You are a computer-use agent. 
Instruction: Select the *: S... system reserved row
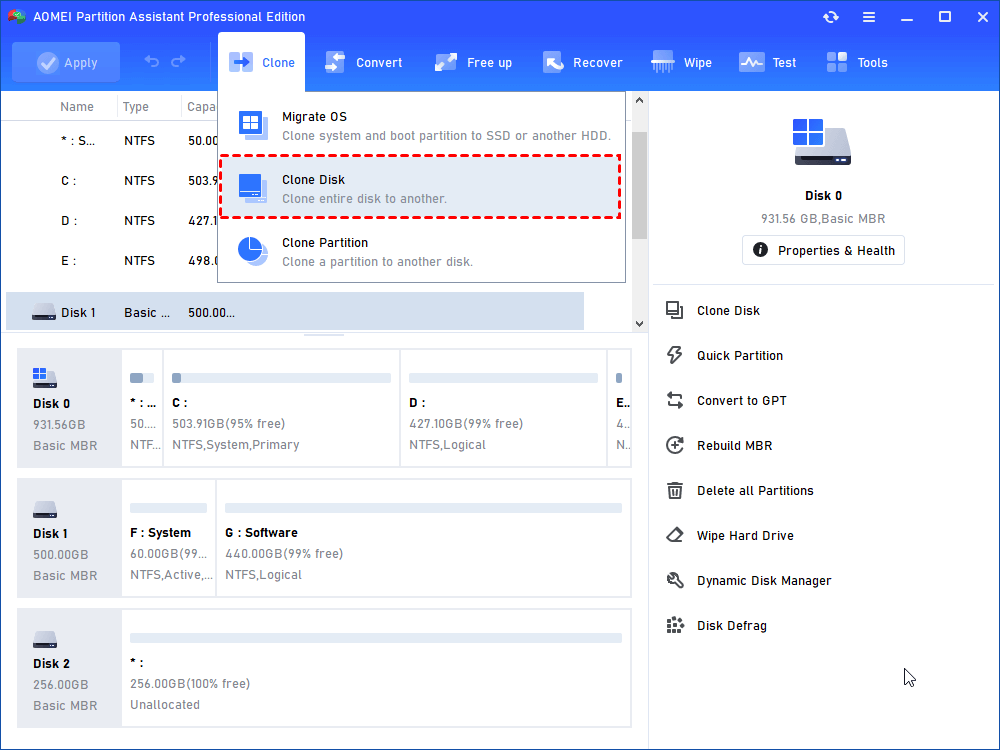pyautogui.click(x=112, y=140)
